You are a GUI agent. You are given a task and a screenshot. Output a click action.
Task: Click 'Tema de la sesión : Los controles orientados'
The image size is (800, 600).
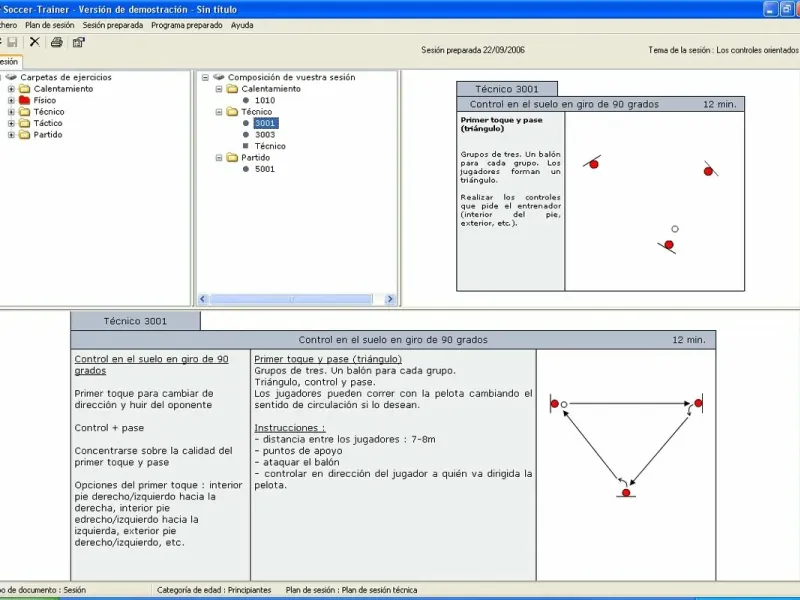click(x=723, y=50)
